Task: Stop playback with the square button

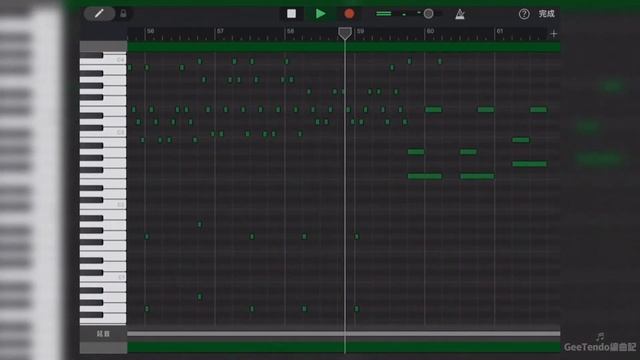Action: [291, 14]
